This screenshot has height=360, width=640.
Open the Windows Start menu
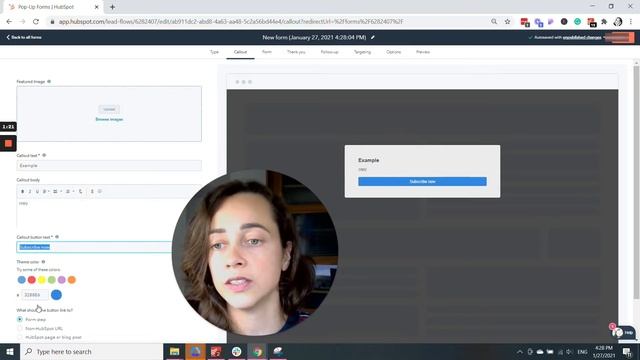(9, 351)
